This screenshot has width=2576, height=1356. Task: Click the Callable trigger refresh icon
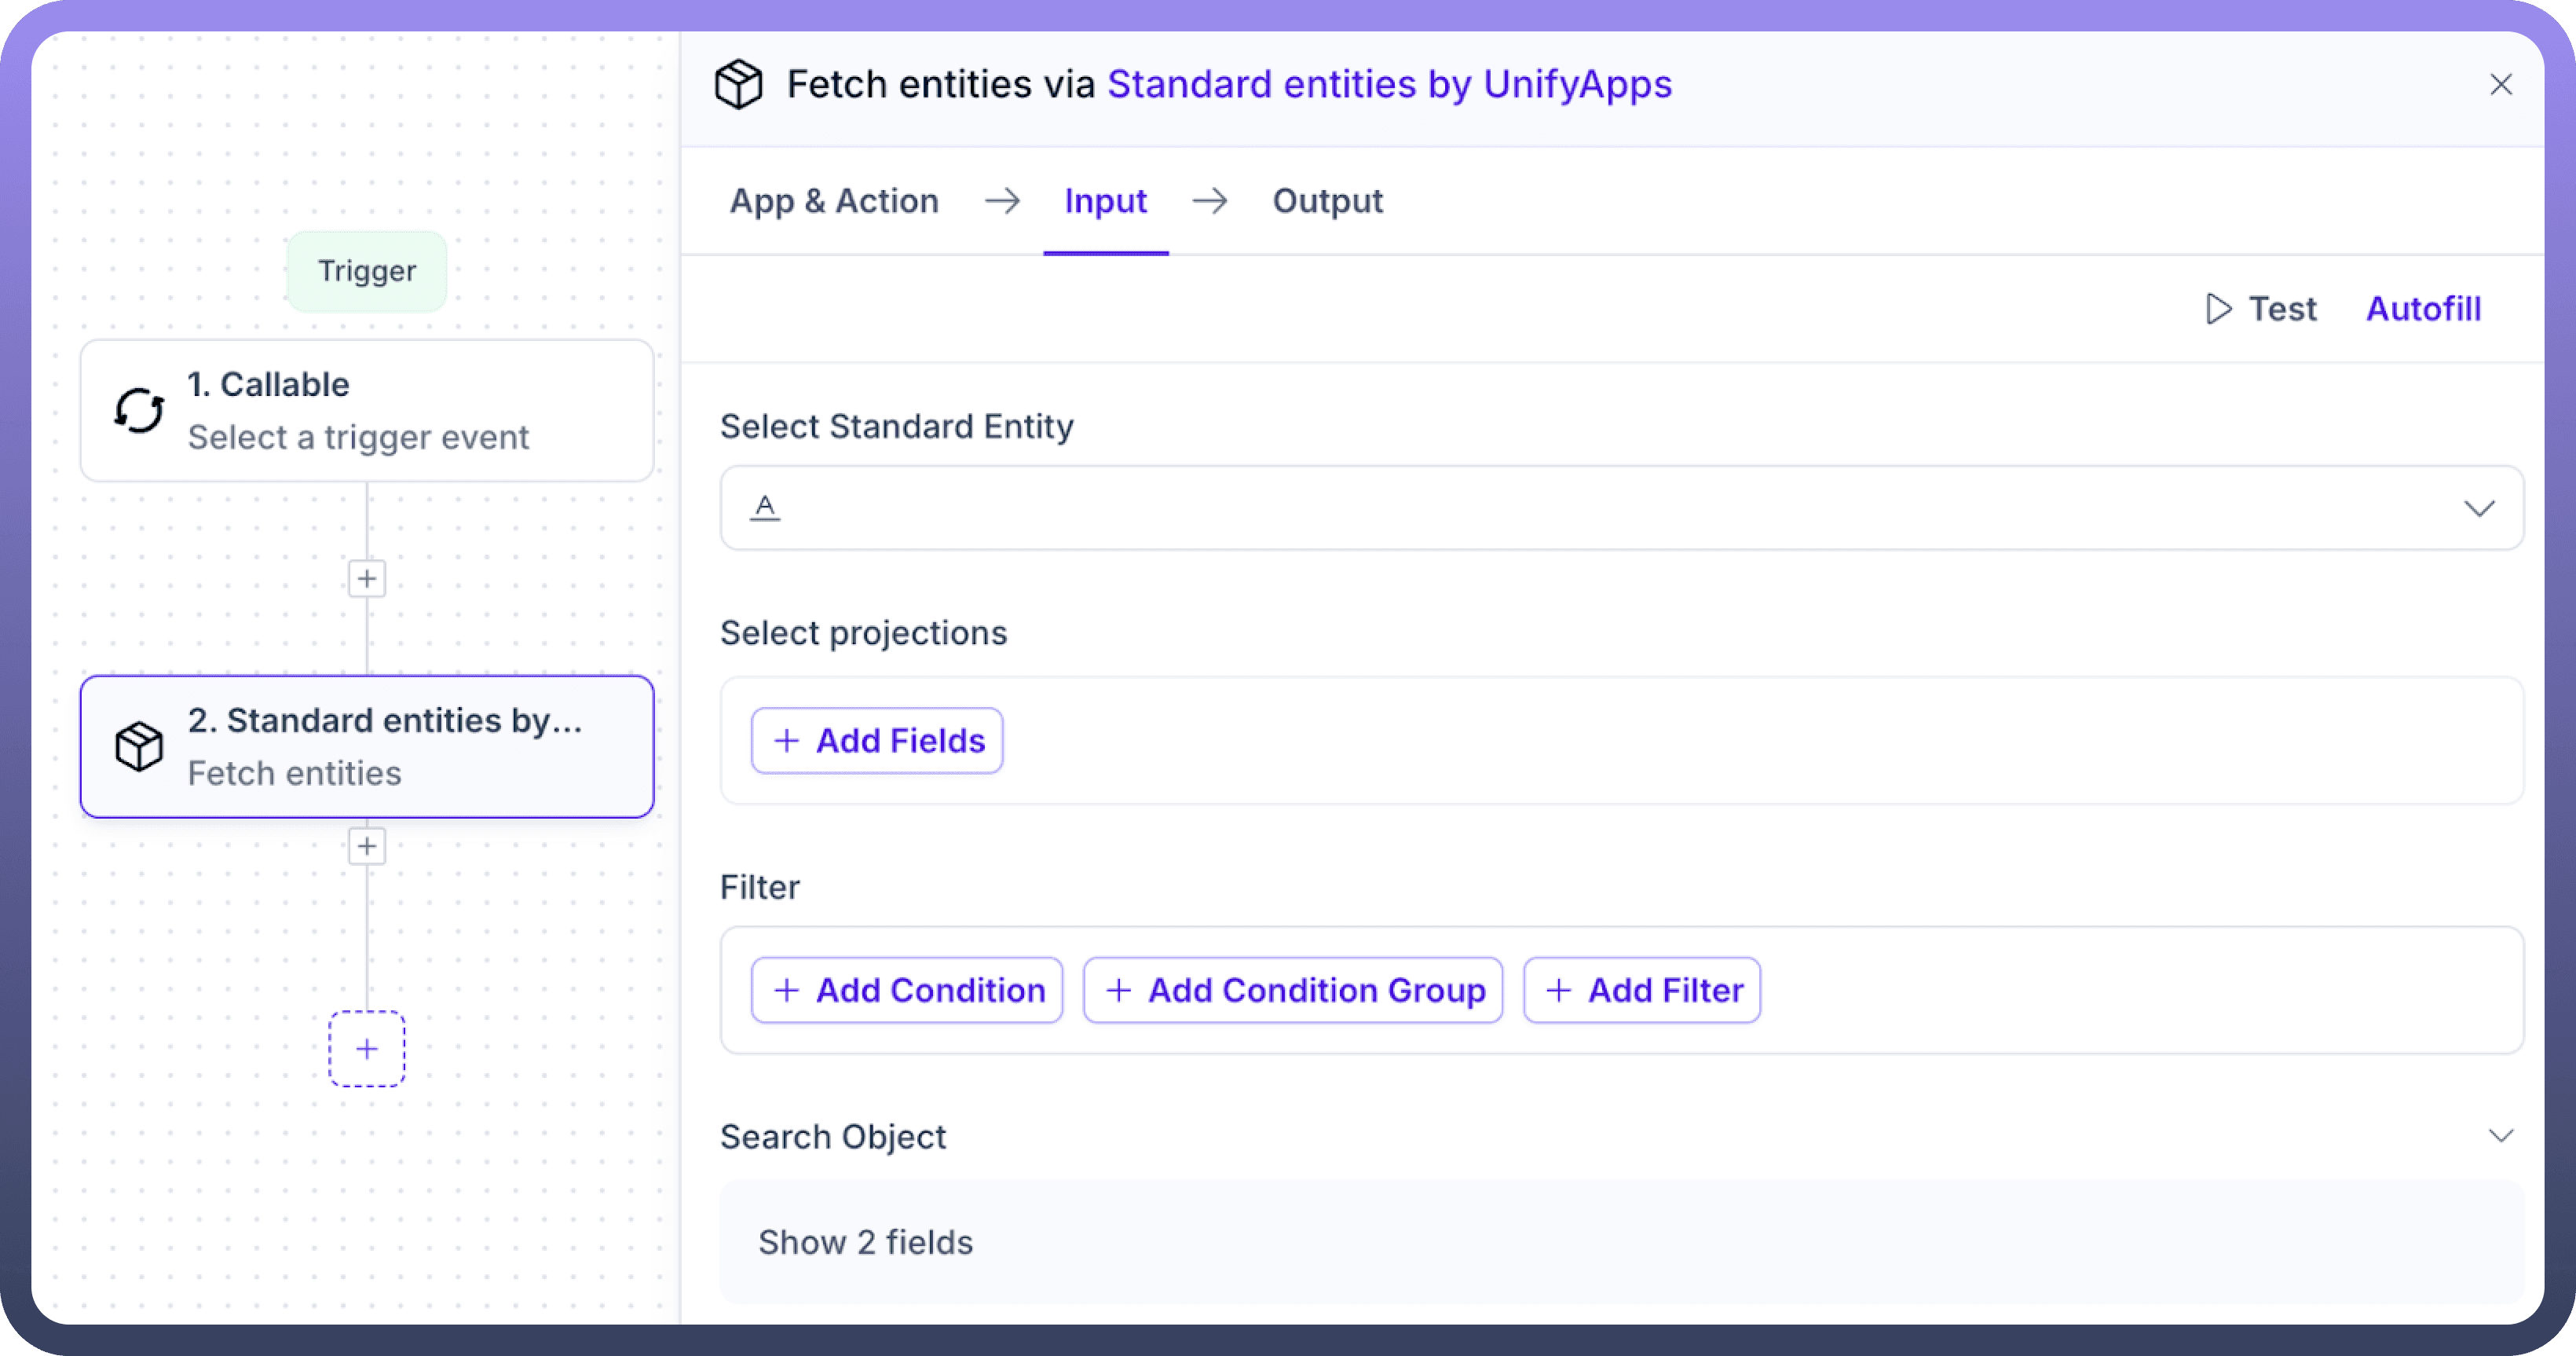(x=139, y=410)
